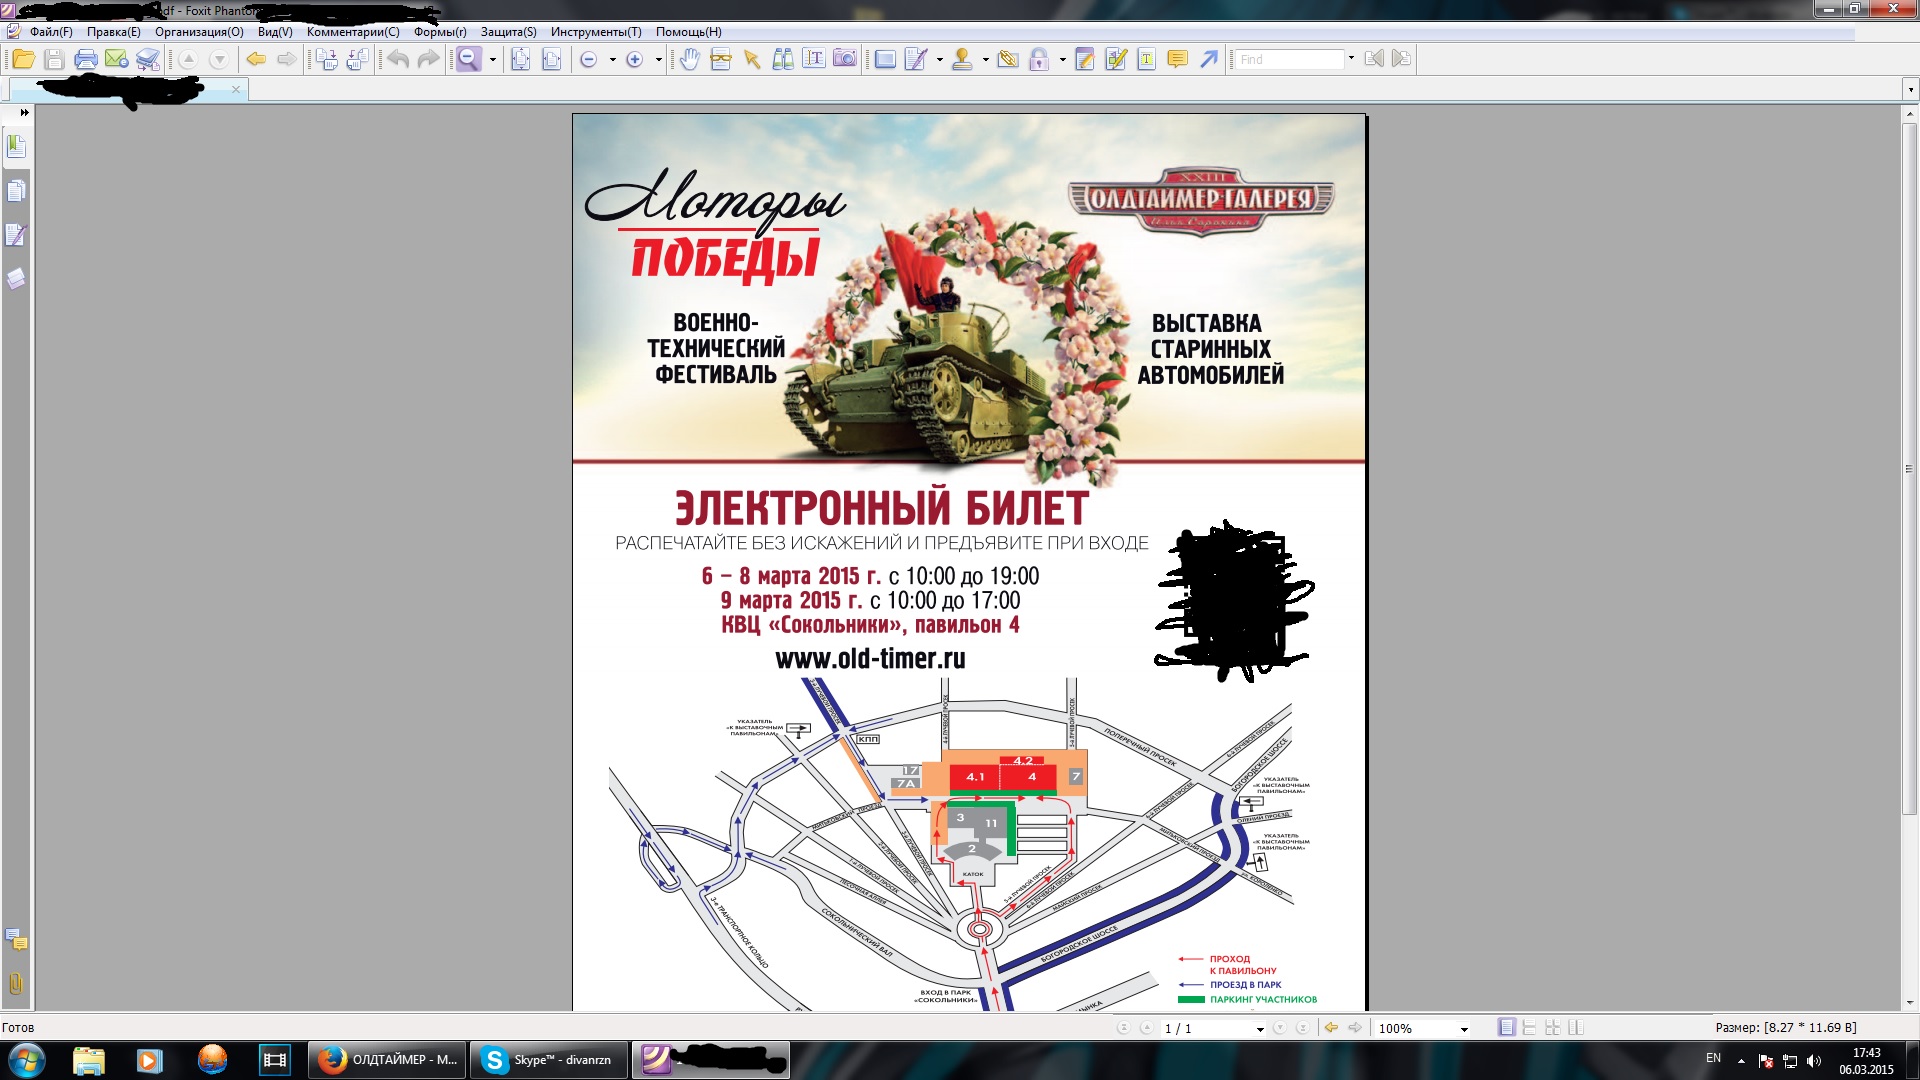Image resolution: width=1920 pixels, height=1080 pixels.
Task: Click Find Previous button beside search box
Action: pos(1374,59)
